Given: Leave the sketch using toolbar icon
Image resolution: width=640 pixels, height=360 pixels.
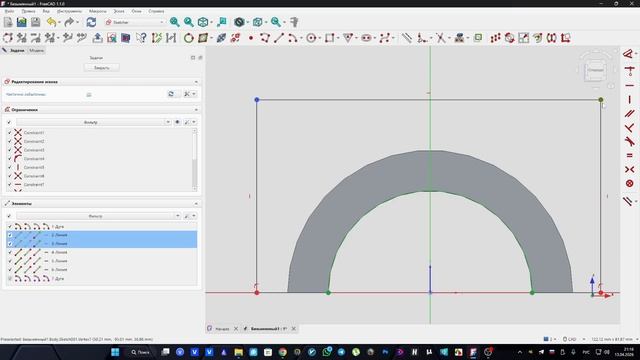Looking at the screenshot, I should (x=98, y=38).
